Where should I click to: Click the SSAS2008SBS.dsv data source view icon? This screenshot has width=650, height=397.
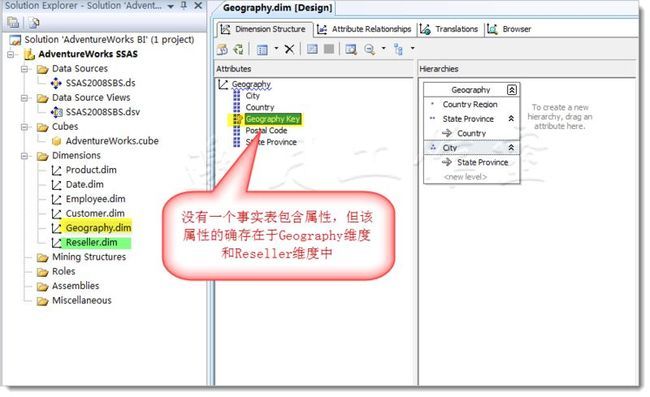pos(56,112)
